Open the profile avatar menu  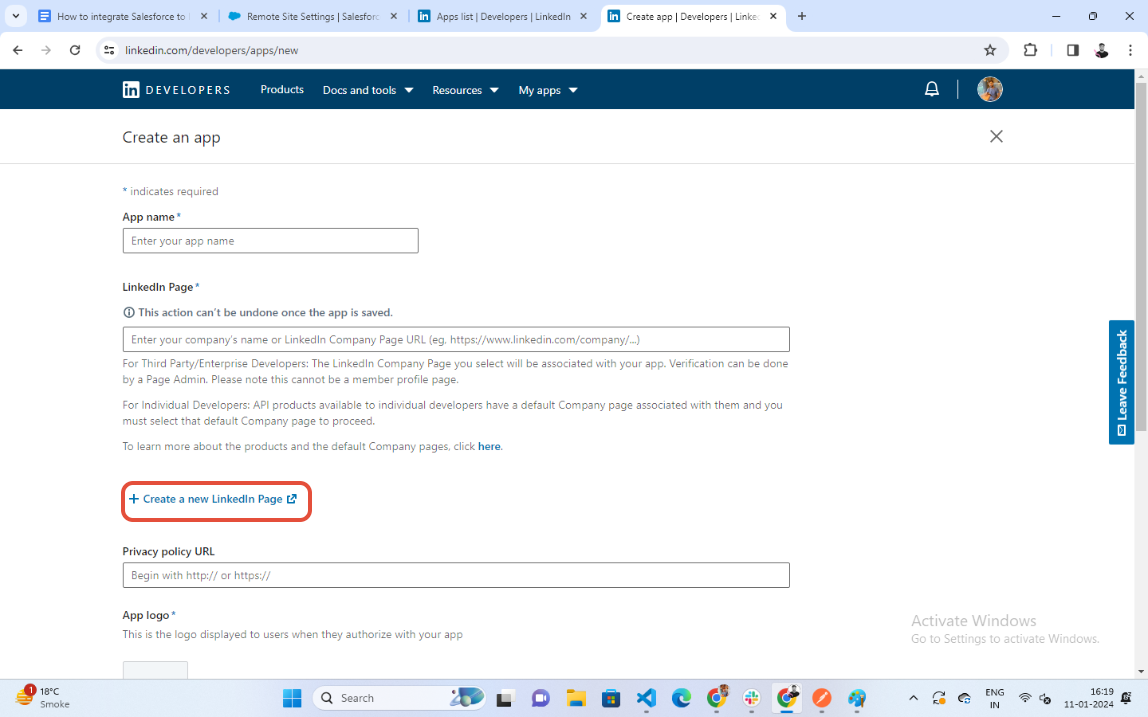(990, 89)
